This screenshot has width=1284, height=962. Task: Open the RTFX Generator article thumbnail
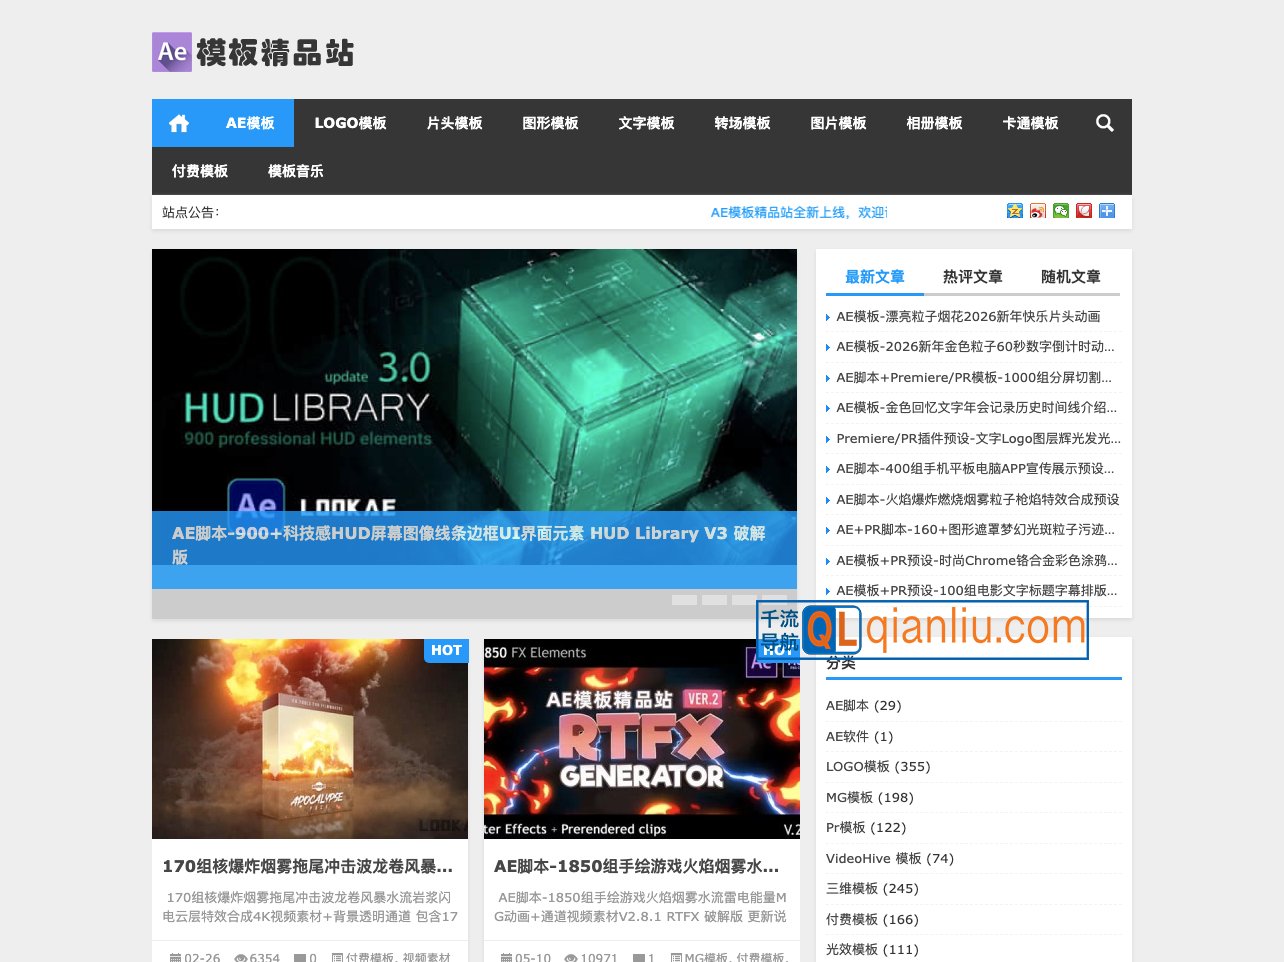click(641, 739)
